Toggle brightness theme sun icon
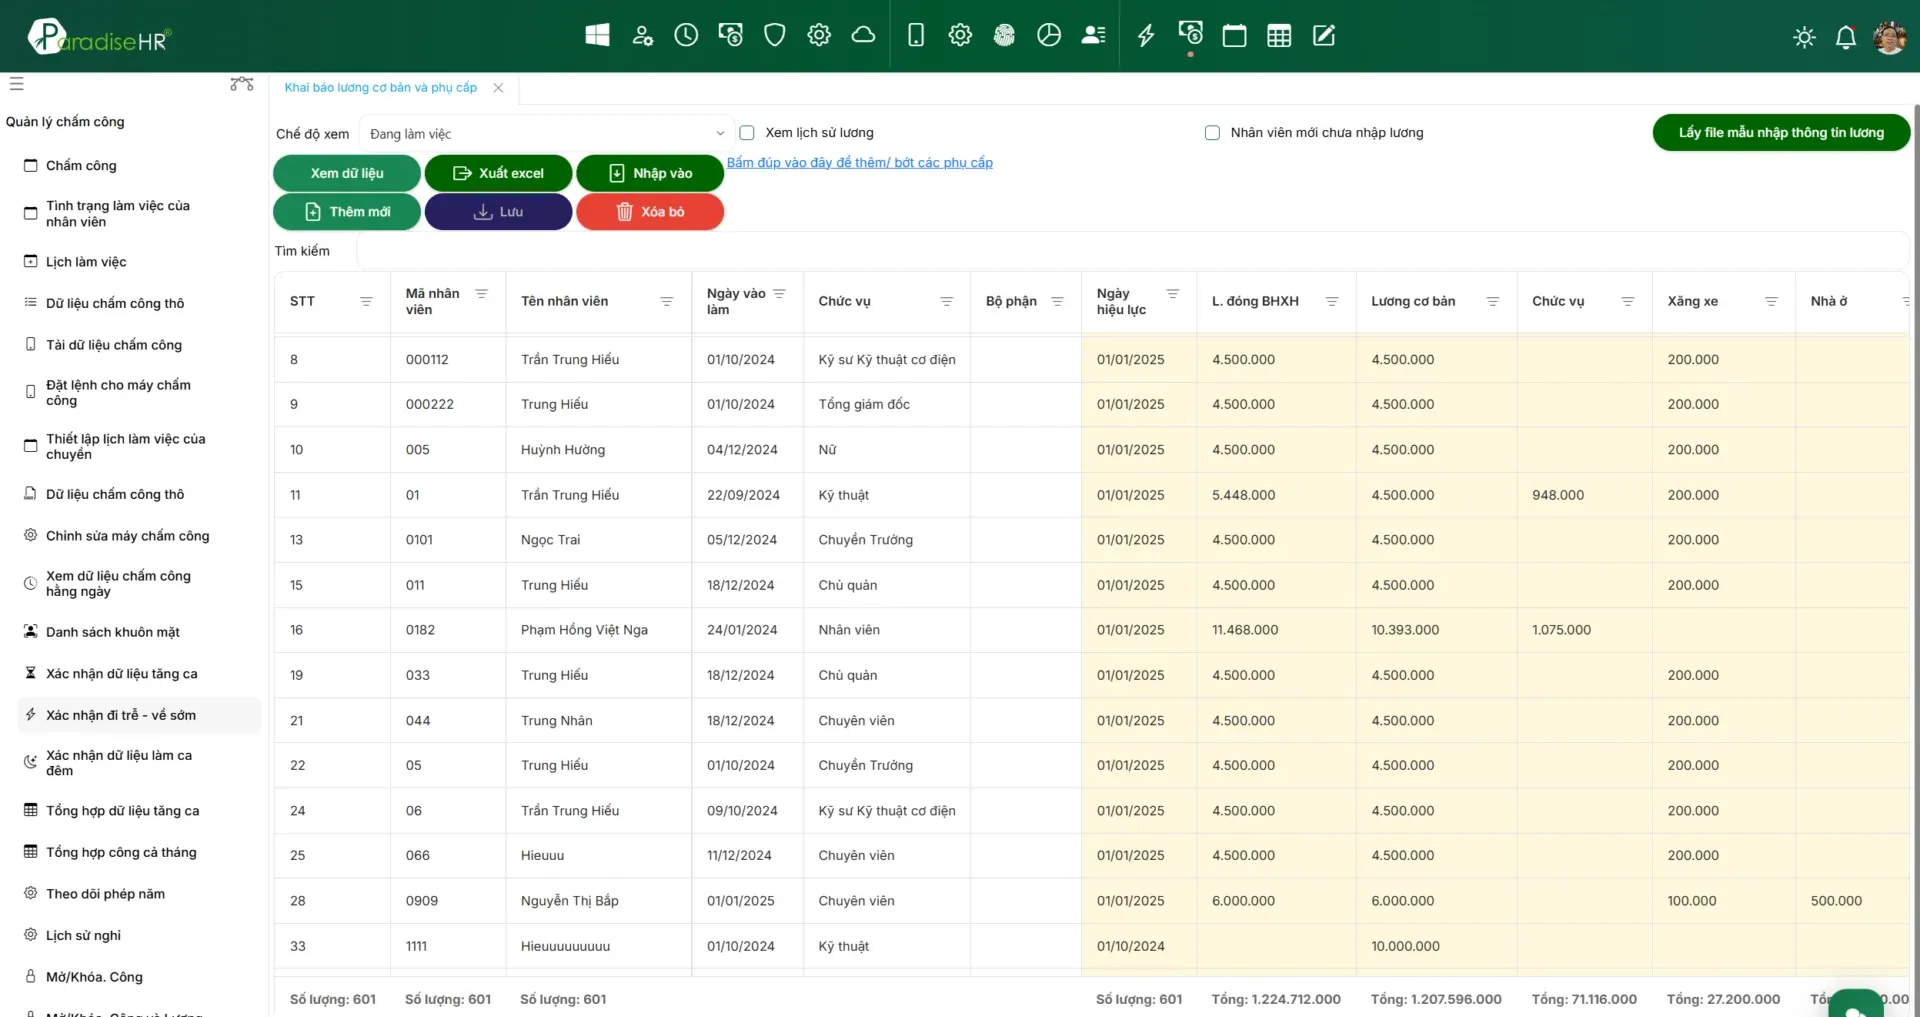Viewport: 1920px width, 1017px height. 1804,38
